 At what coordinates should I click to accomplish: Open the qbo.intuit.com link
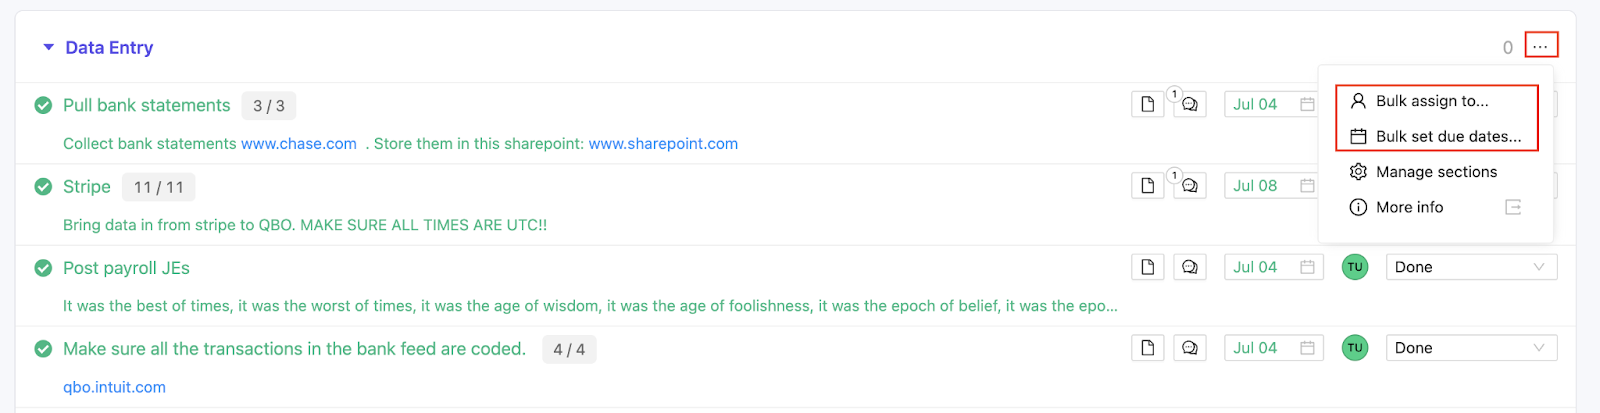point(114,387)
